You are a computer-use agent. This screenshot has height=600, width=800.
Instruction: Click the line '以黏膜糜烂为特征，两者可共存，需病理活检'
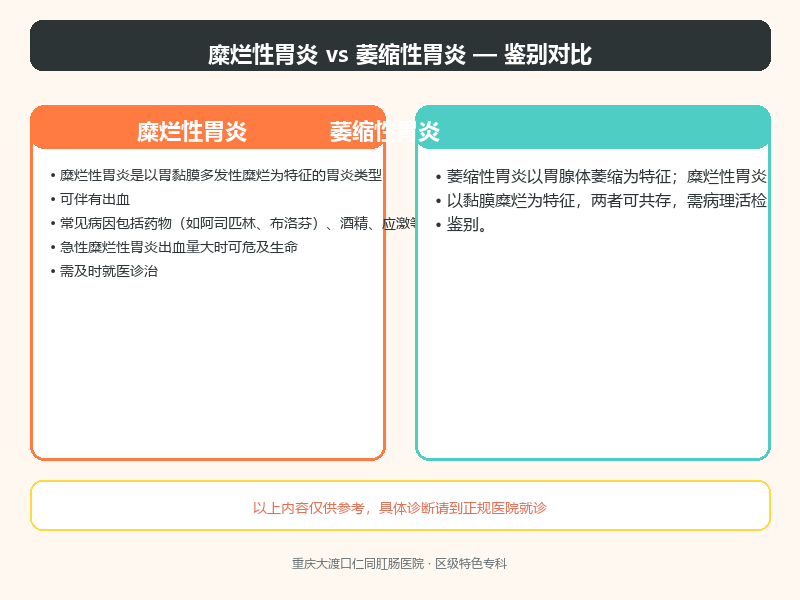(x=607, y=201)
